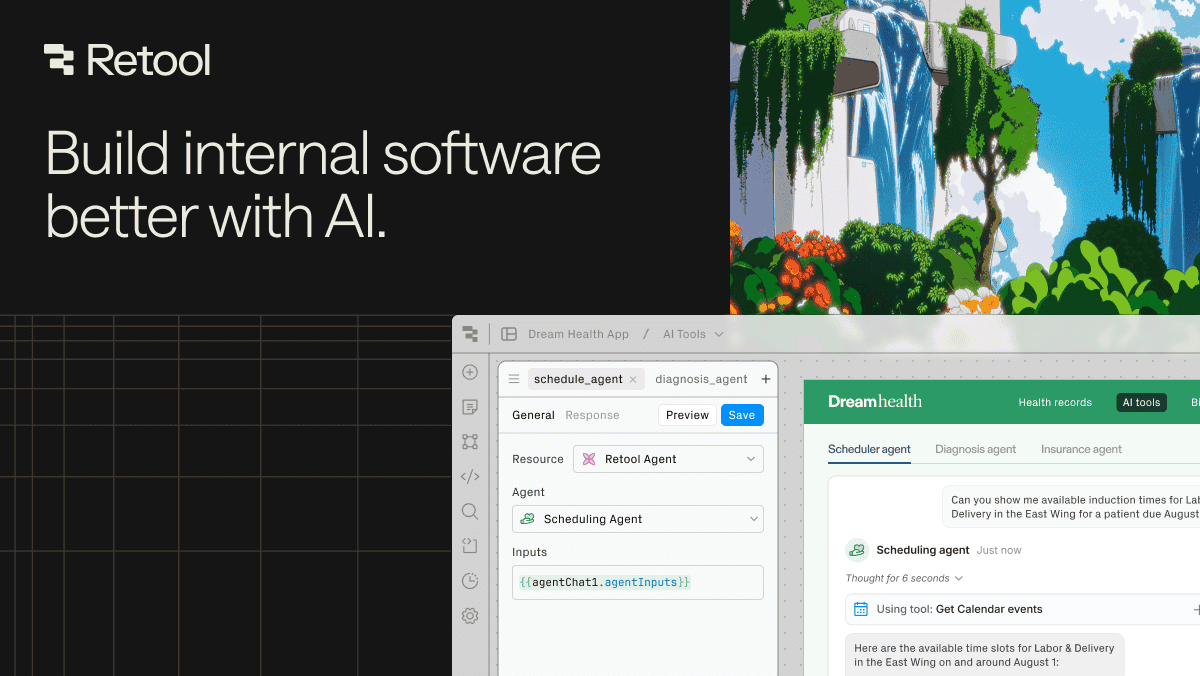
Task: Select the Diagnosis agent tab in Dream health
Action: coord(975,449)
